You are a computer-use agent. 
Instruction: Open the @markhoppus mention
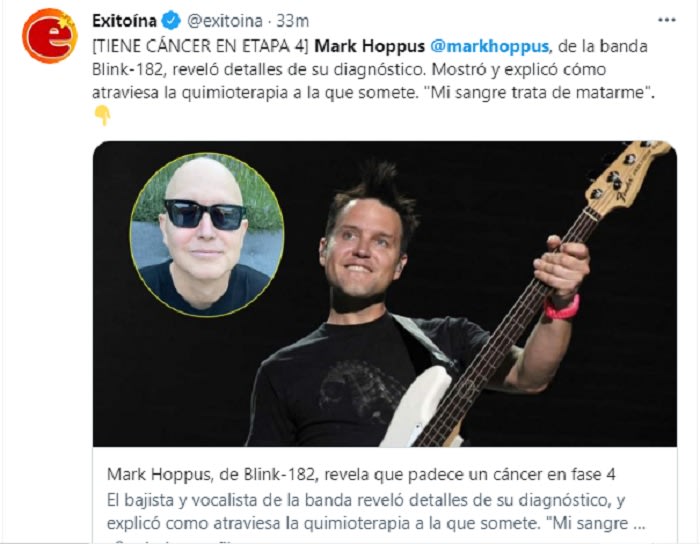(491, 46)
